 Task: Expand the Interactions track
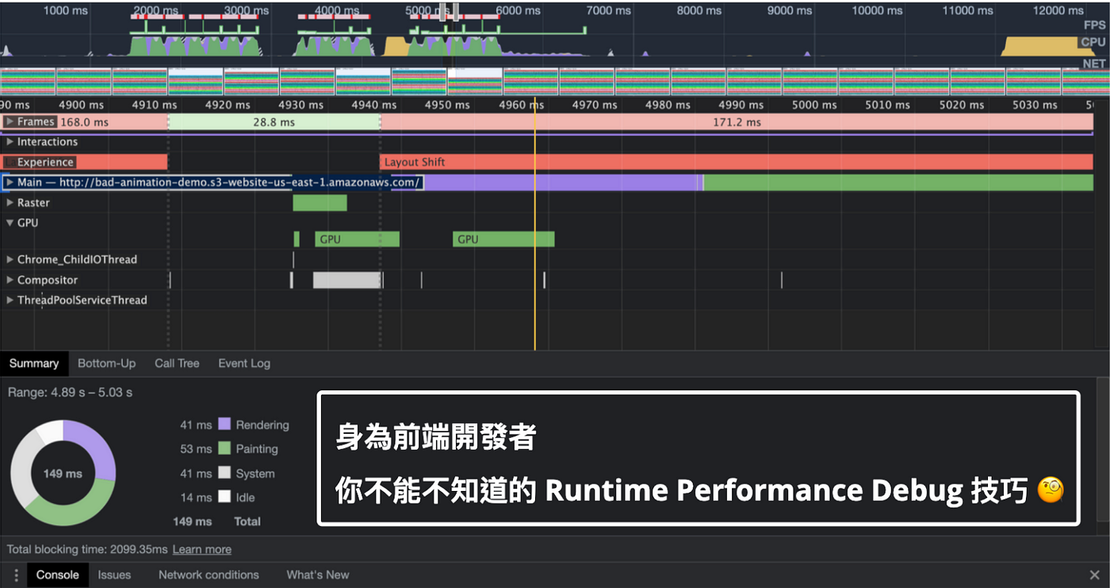10,142
